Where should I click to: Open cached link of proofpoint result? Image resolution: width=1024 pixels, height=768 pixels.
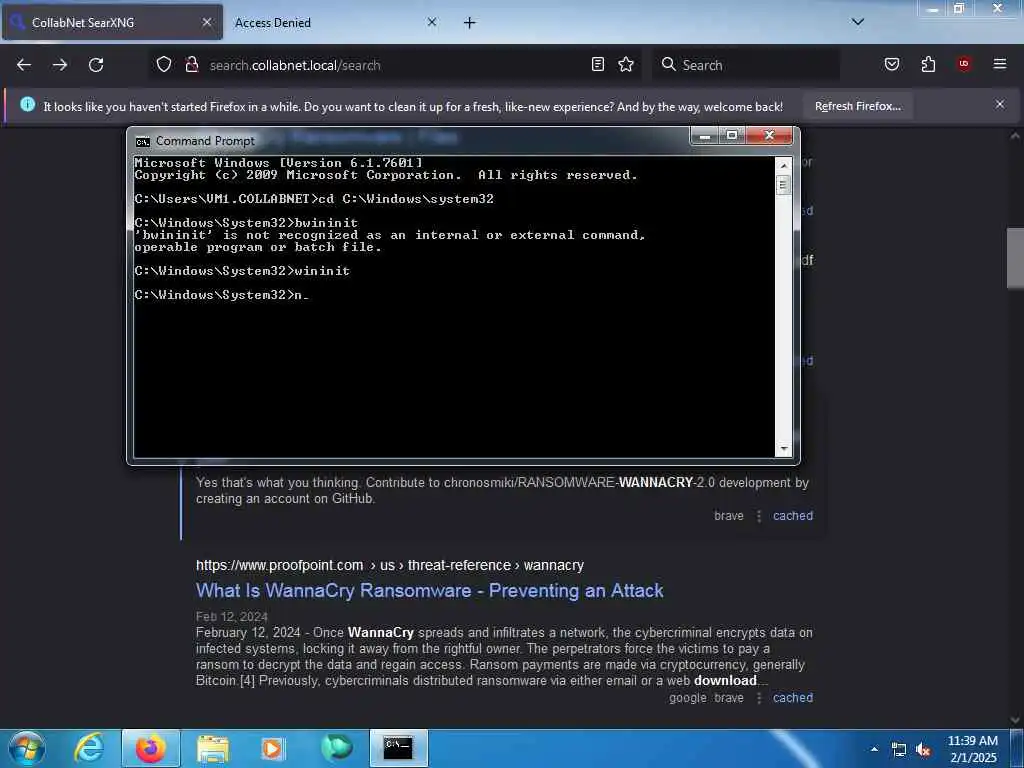tap(793, 698)
